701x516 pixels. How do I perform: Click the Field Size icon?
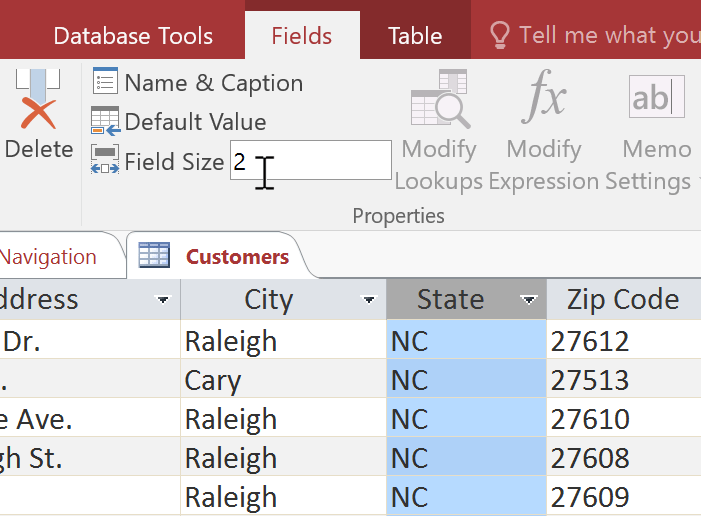[x=105, y=160]
